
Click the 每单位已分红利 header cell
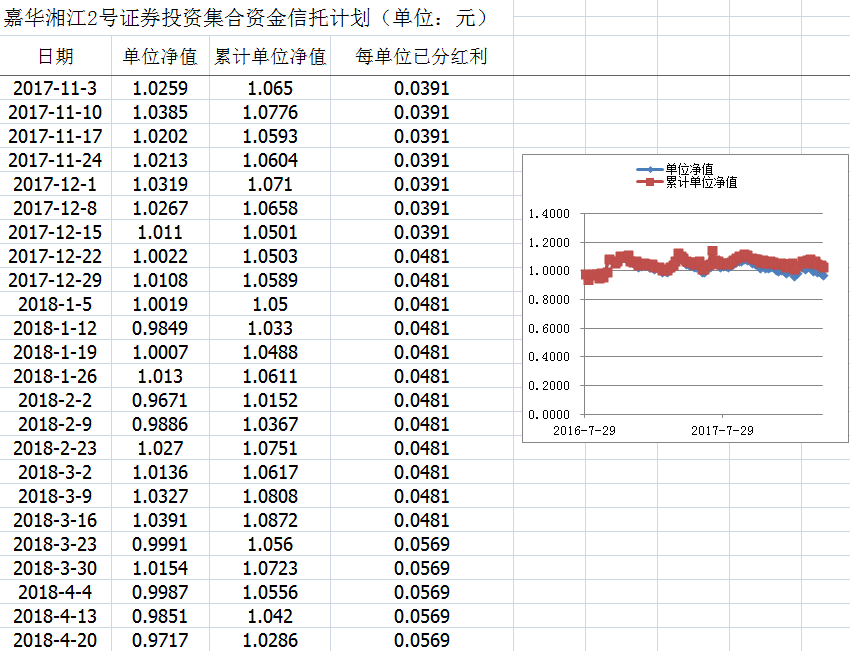(421, 56)
